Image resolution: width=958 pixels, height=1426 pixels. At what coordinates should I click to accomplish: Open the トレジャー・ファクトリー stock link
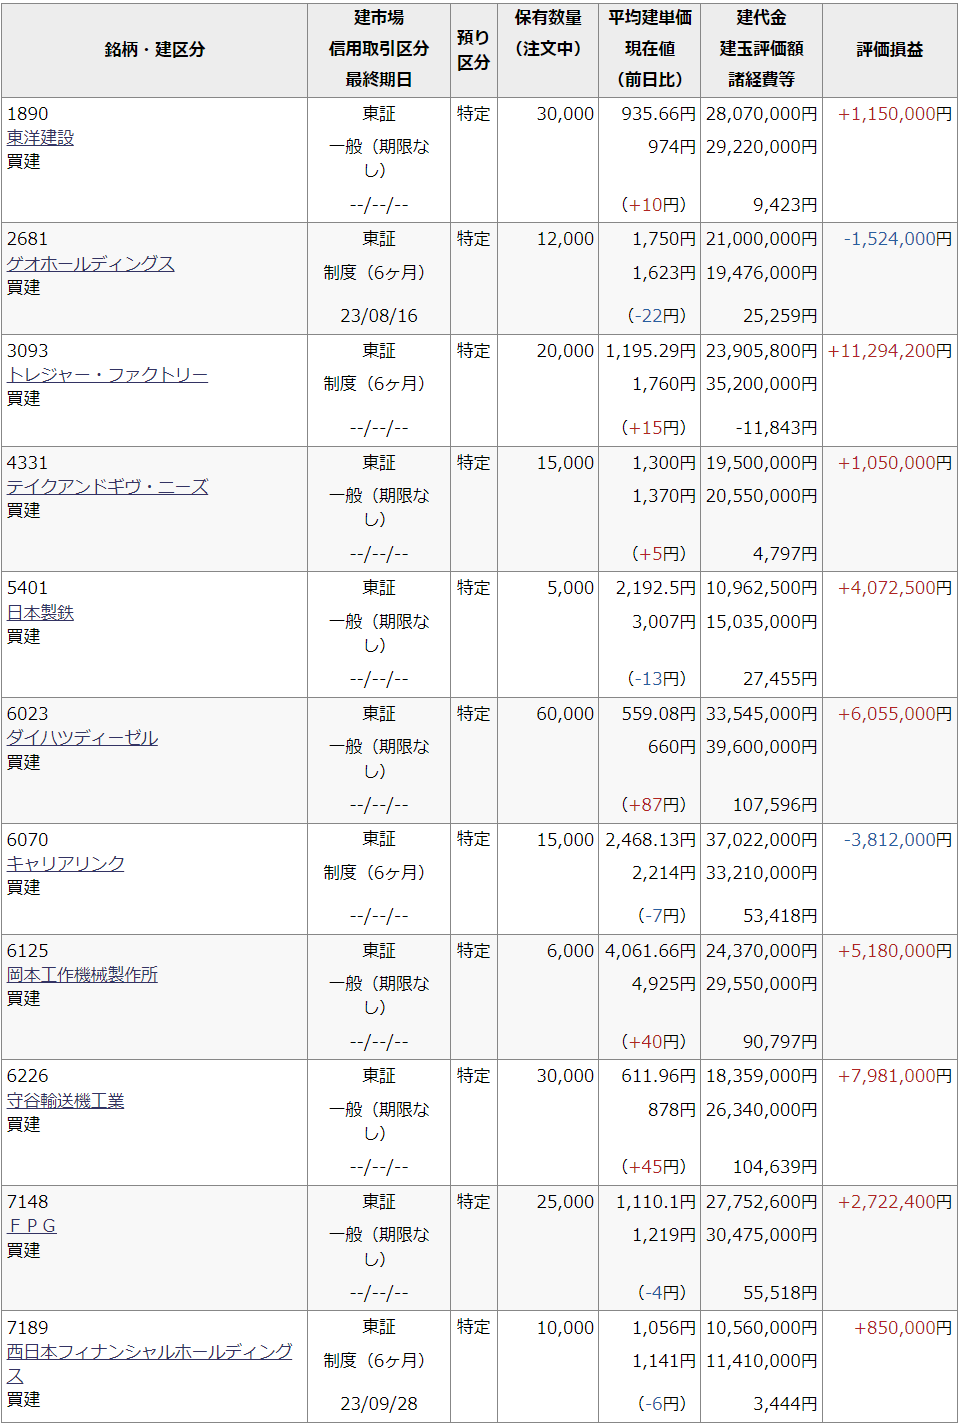(107, 375)
